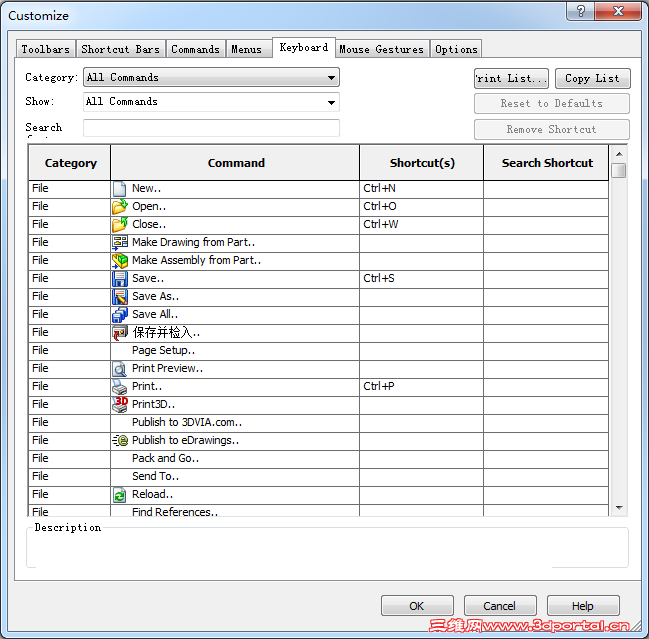Click the Reload.. command text
Image resolution: width=649 pixels, height=639 pixels.
[152, 495]
